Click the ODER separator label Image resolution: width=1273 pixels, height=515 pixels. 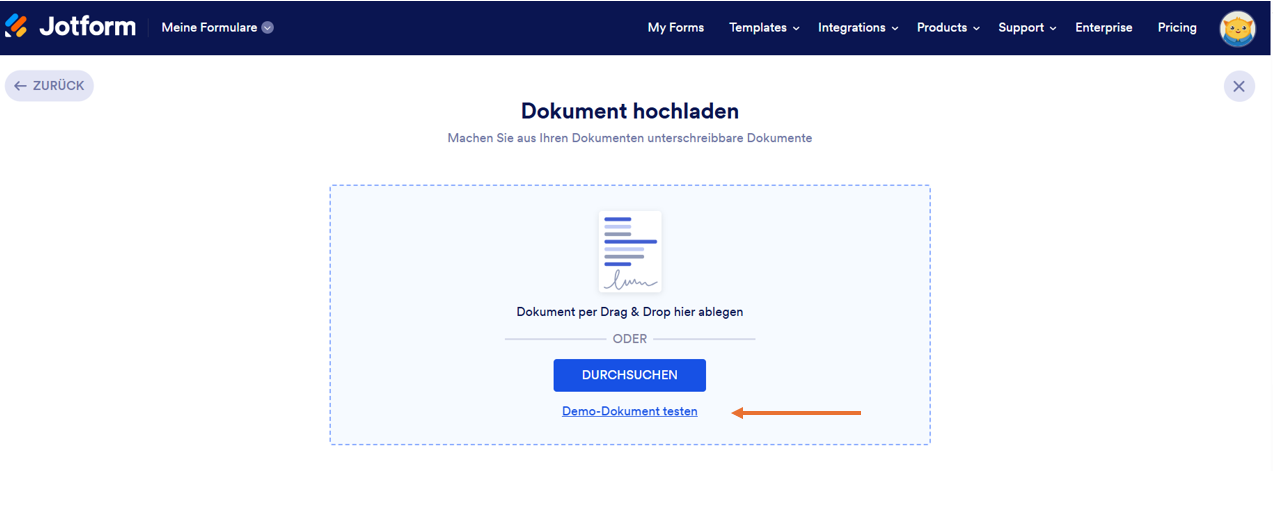630,339
